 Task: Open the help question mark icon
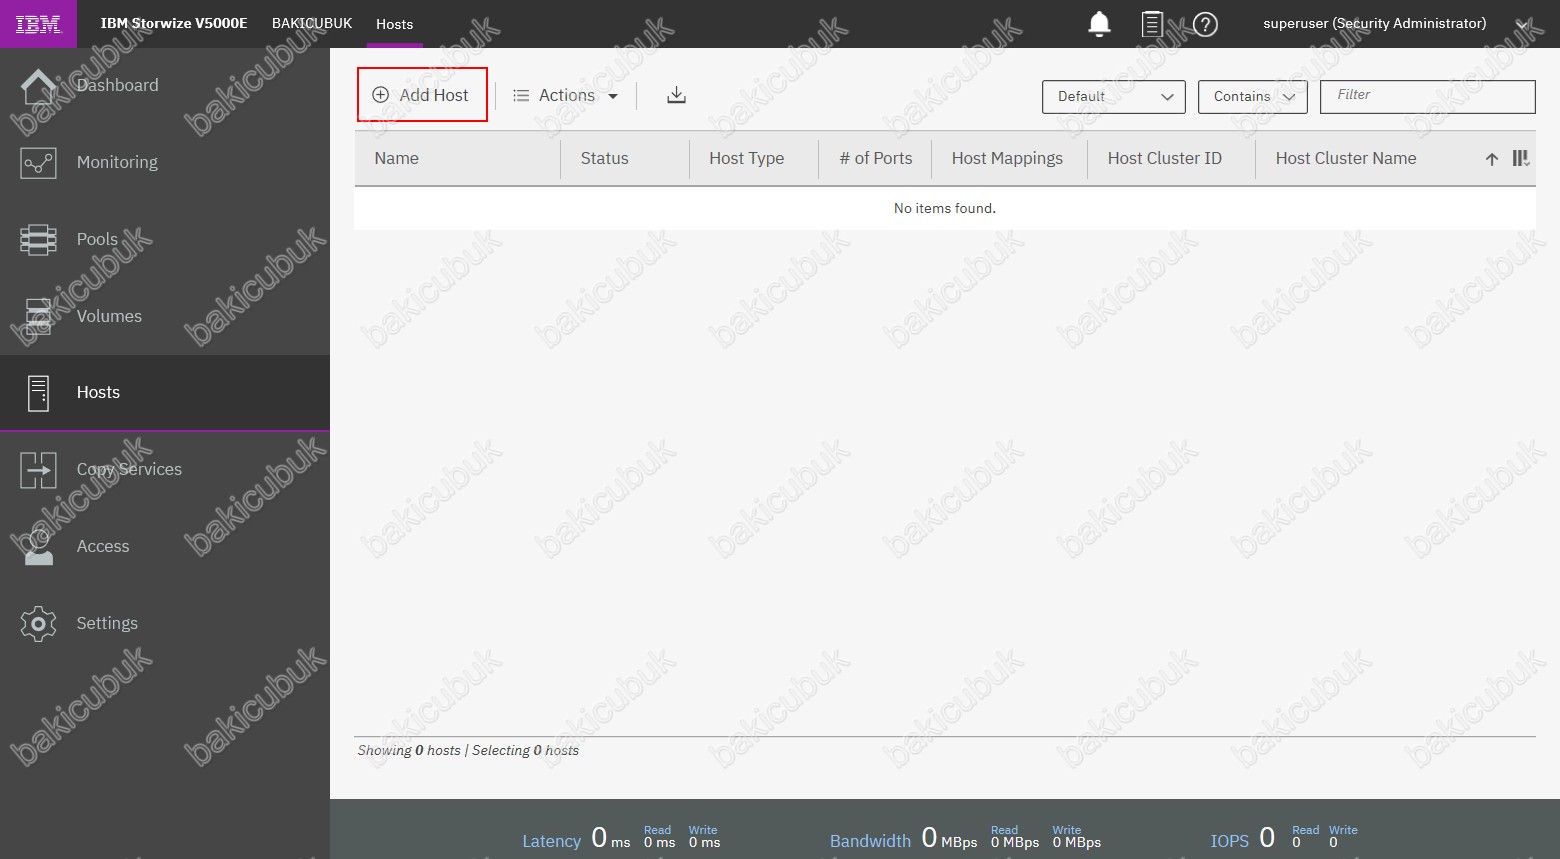[1206, 24]
